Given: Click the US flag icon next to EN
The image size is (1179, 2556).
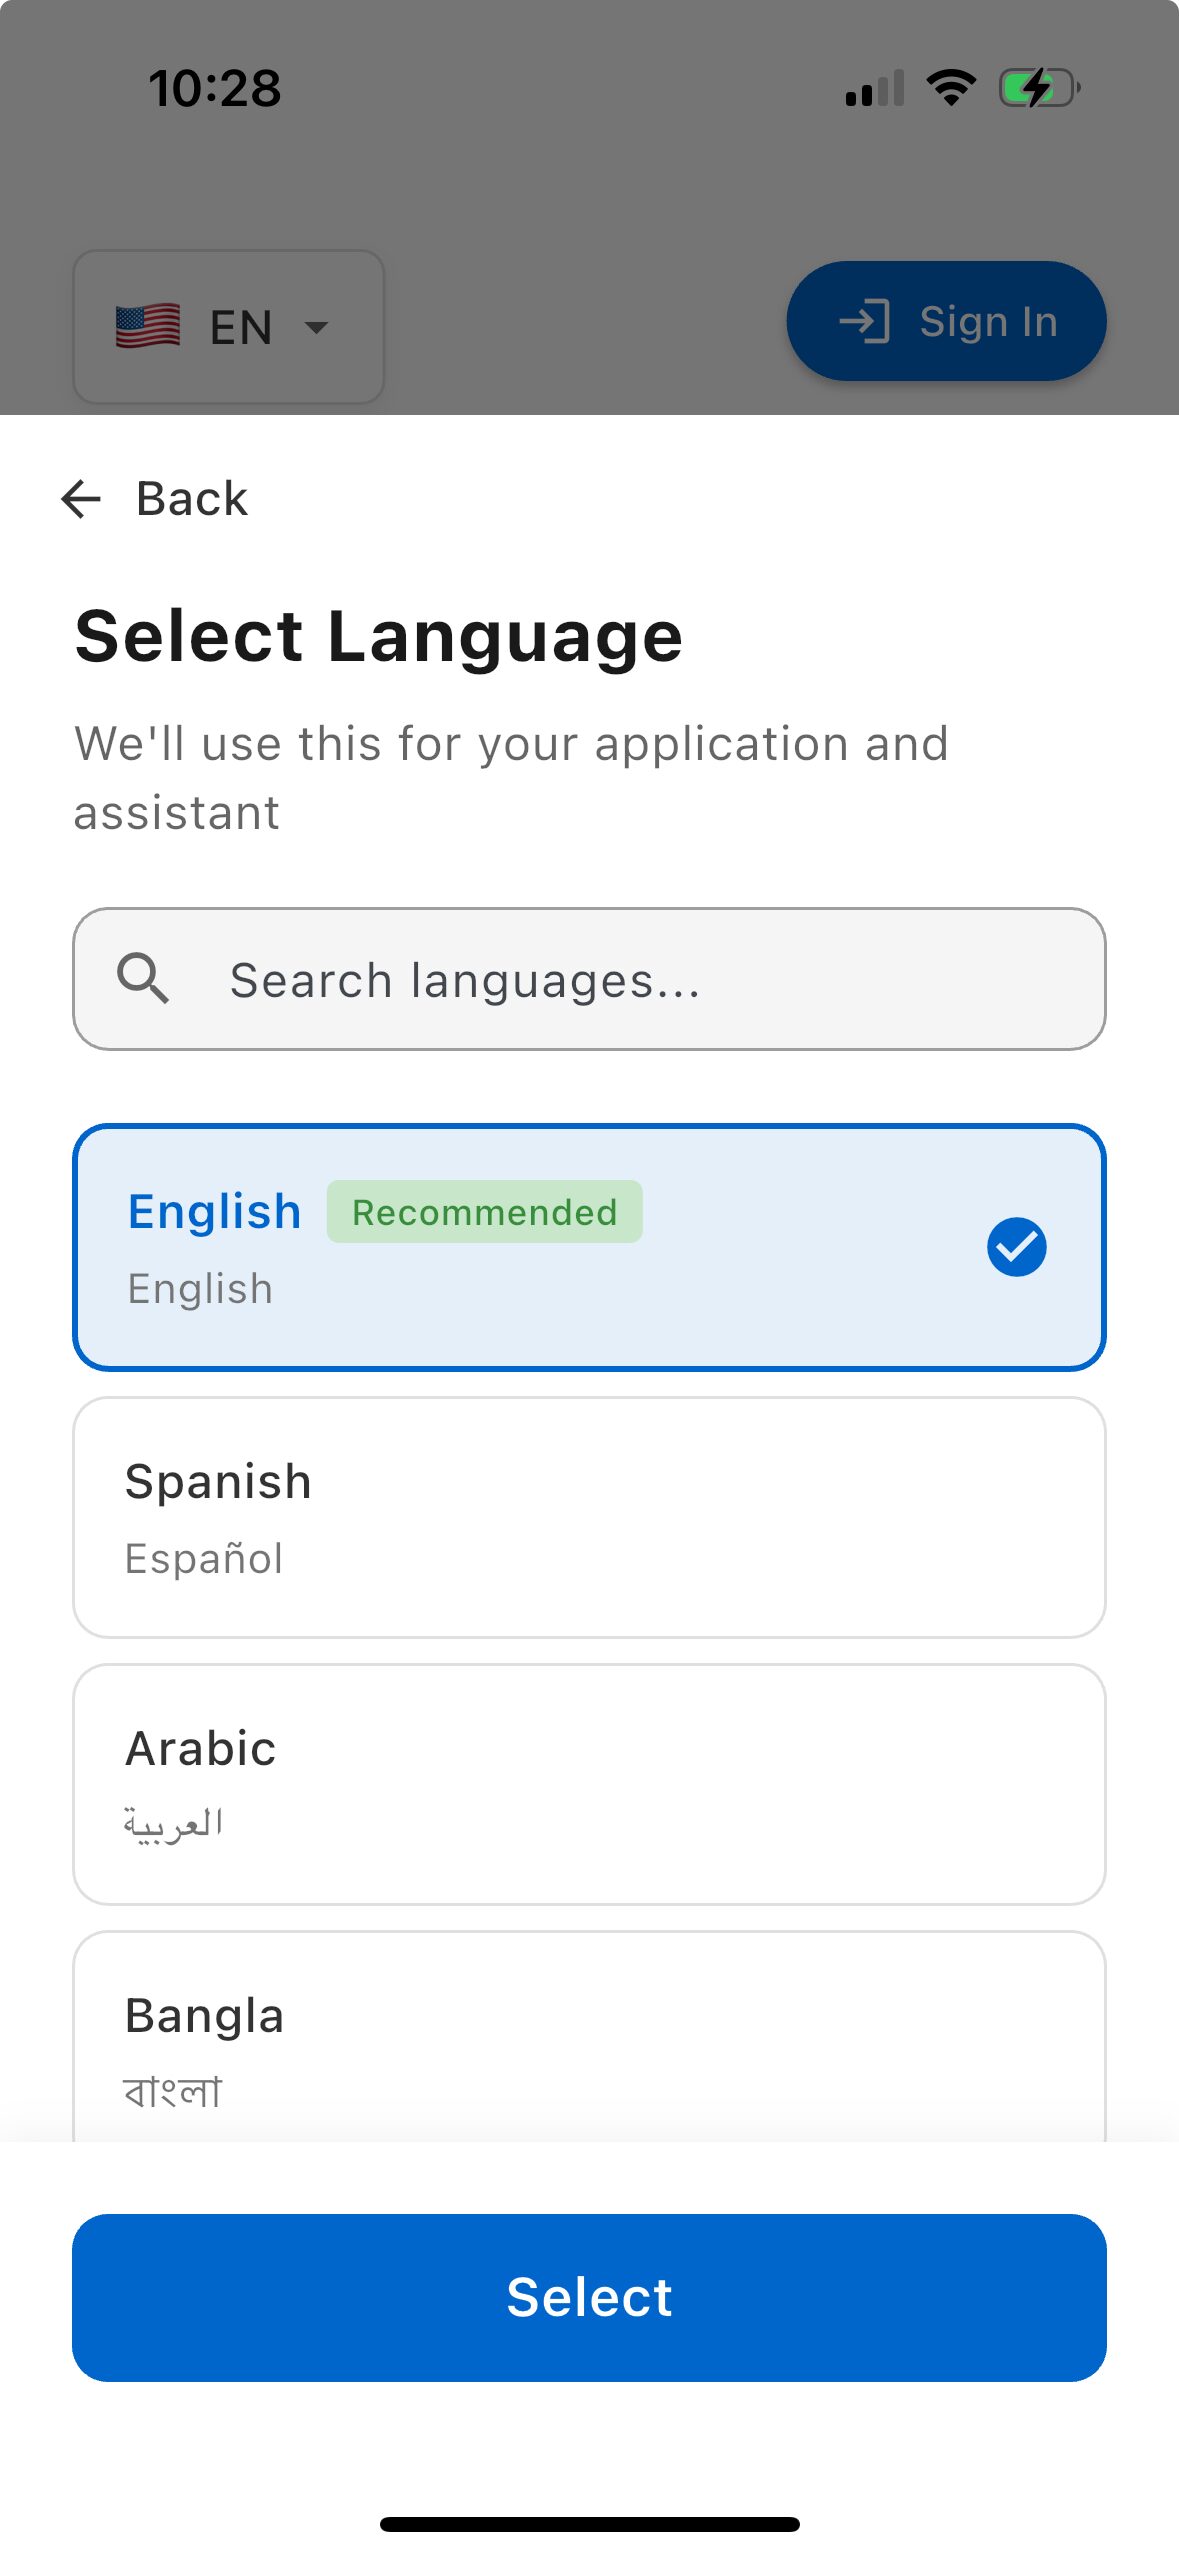Looking at the screenshot, I should pyautogui.click(x=147, y=325).
